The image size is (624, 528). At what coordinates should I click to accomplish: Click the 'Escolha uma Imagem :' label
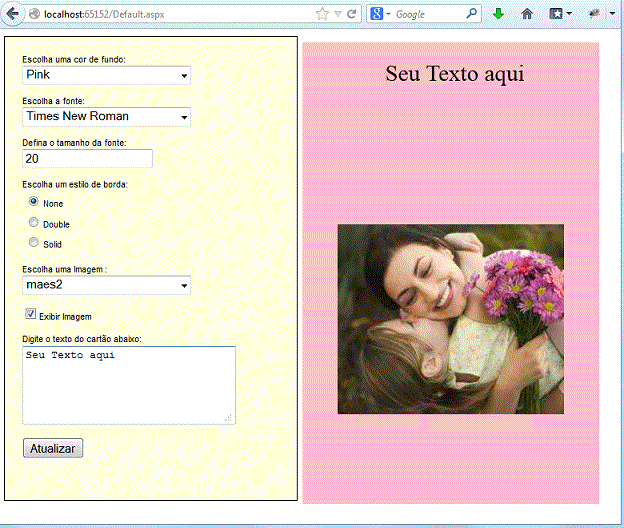[x=64, y=269]
